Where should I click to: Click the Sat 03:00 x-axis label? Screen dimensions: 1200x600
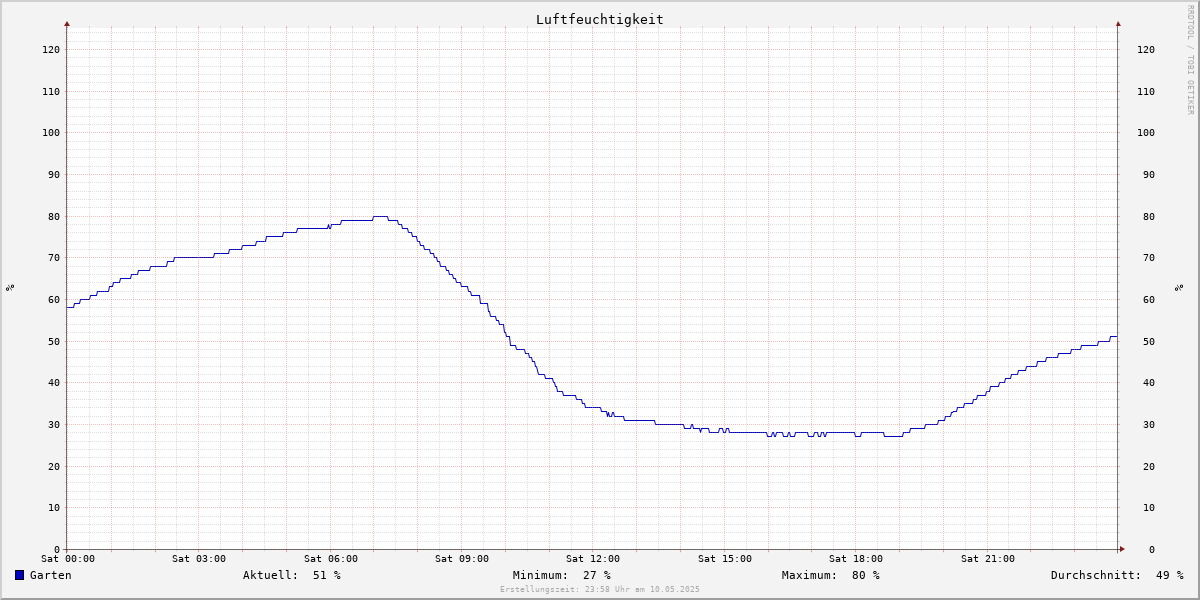tap(199, 559)
